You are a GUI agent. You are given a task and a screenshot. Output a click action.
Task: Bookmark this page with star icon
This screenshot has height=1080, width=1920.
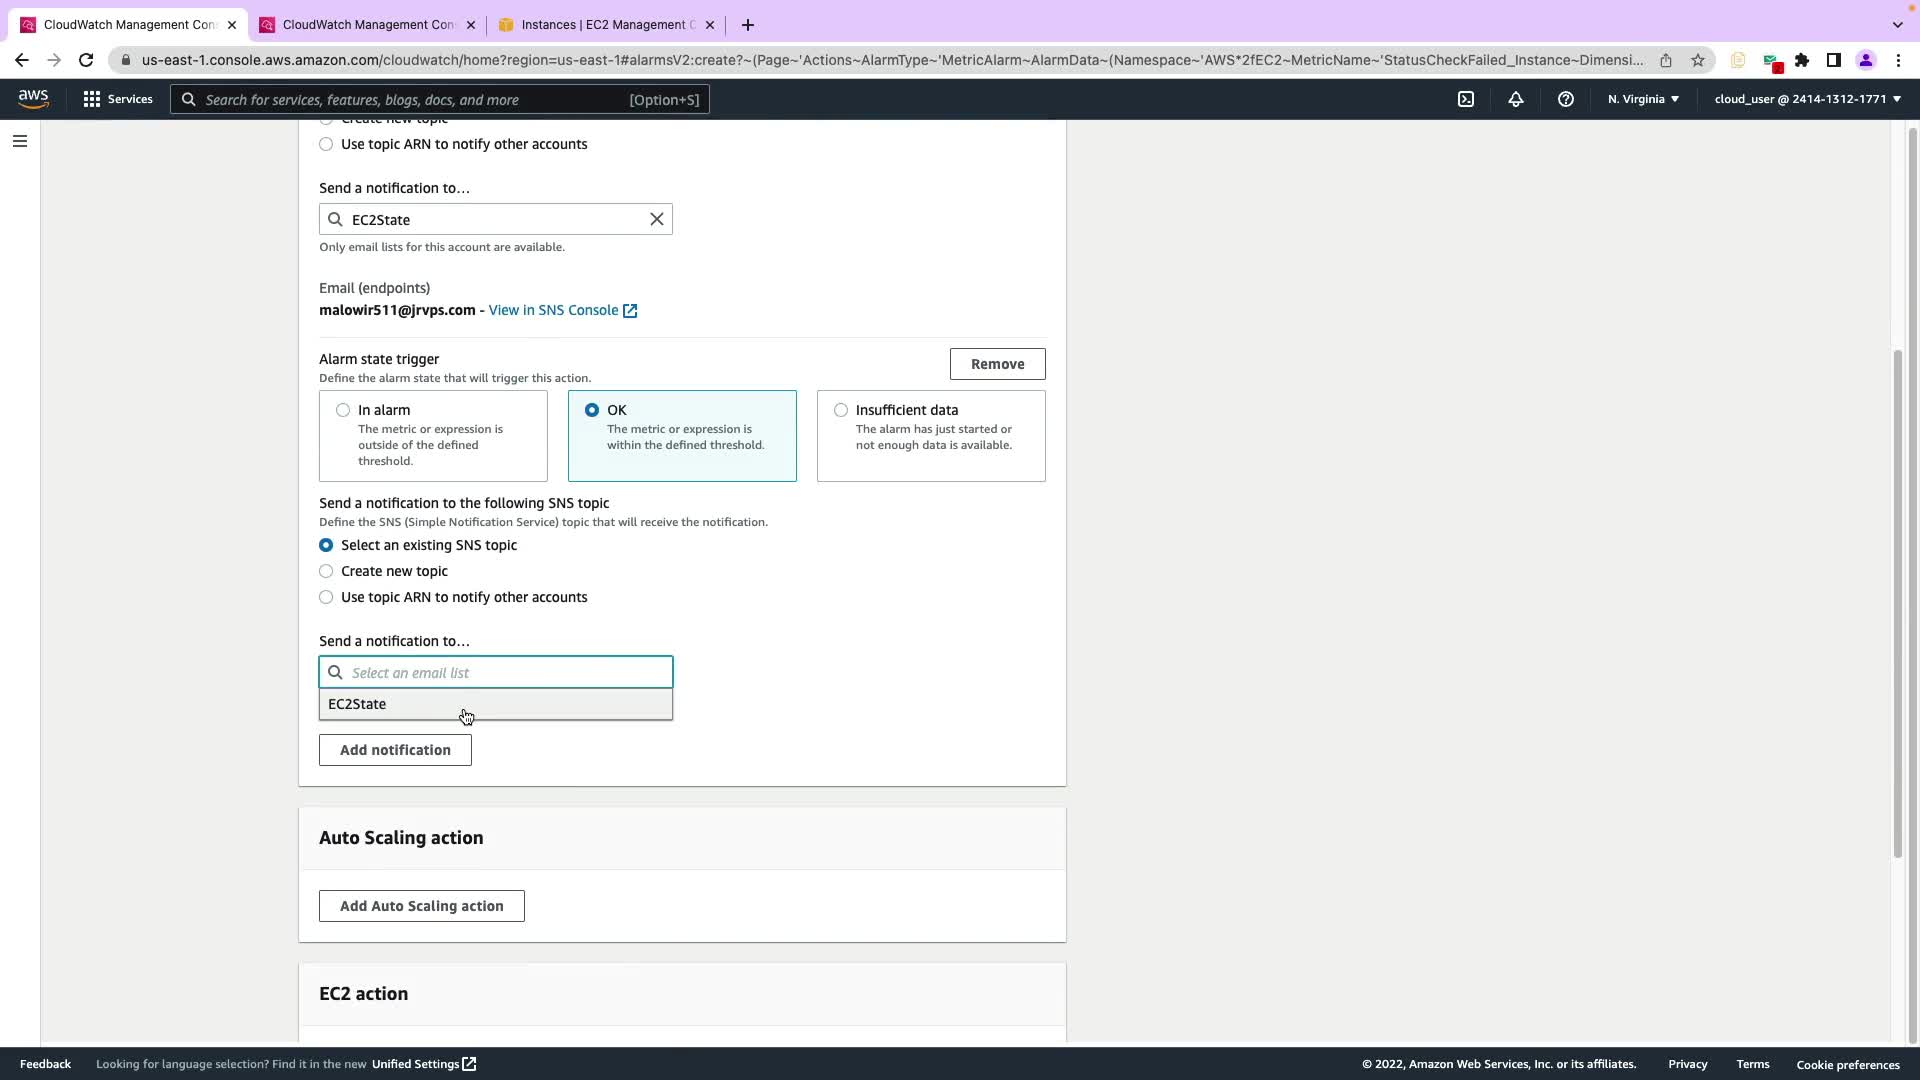[1697, 60]
